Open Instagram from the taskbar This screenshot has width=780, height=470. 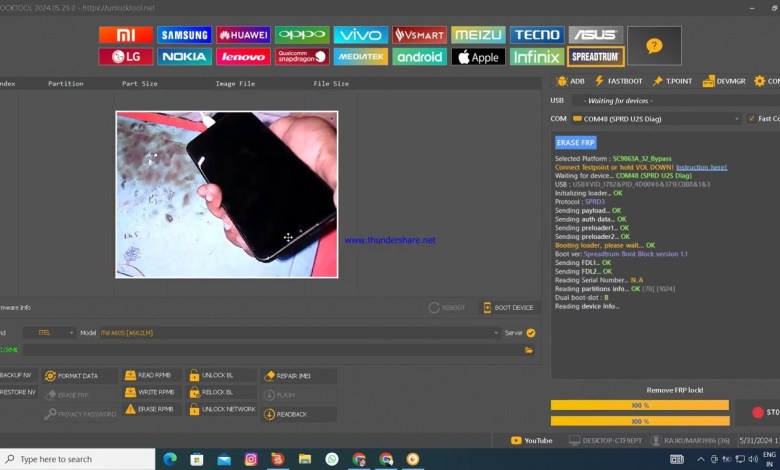[x=251, y=459]
